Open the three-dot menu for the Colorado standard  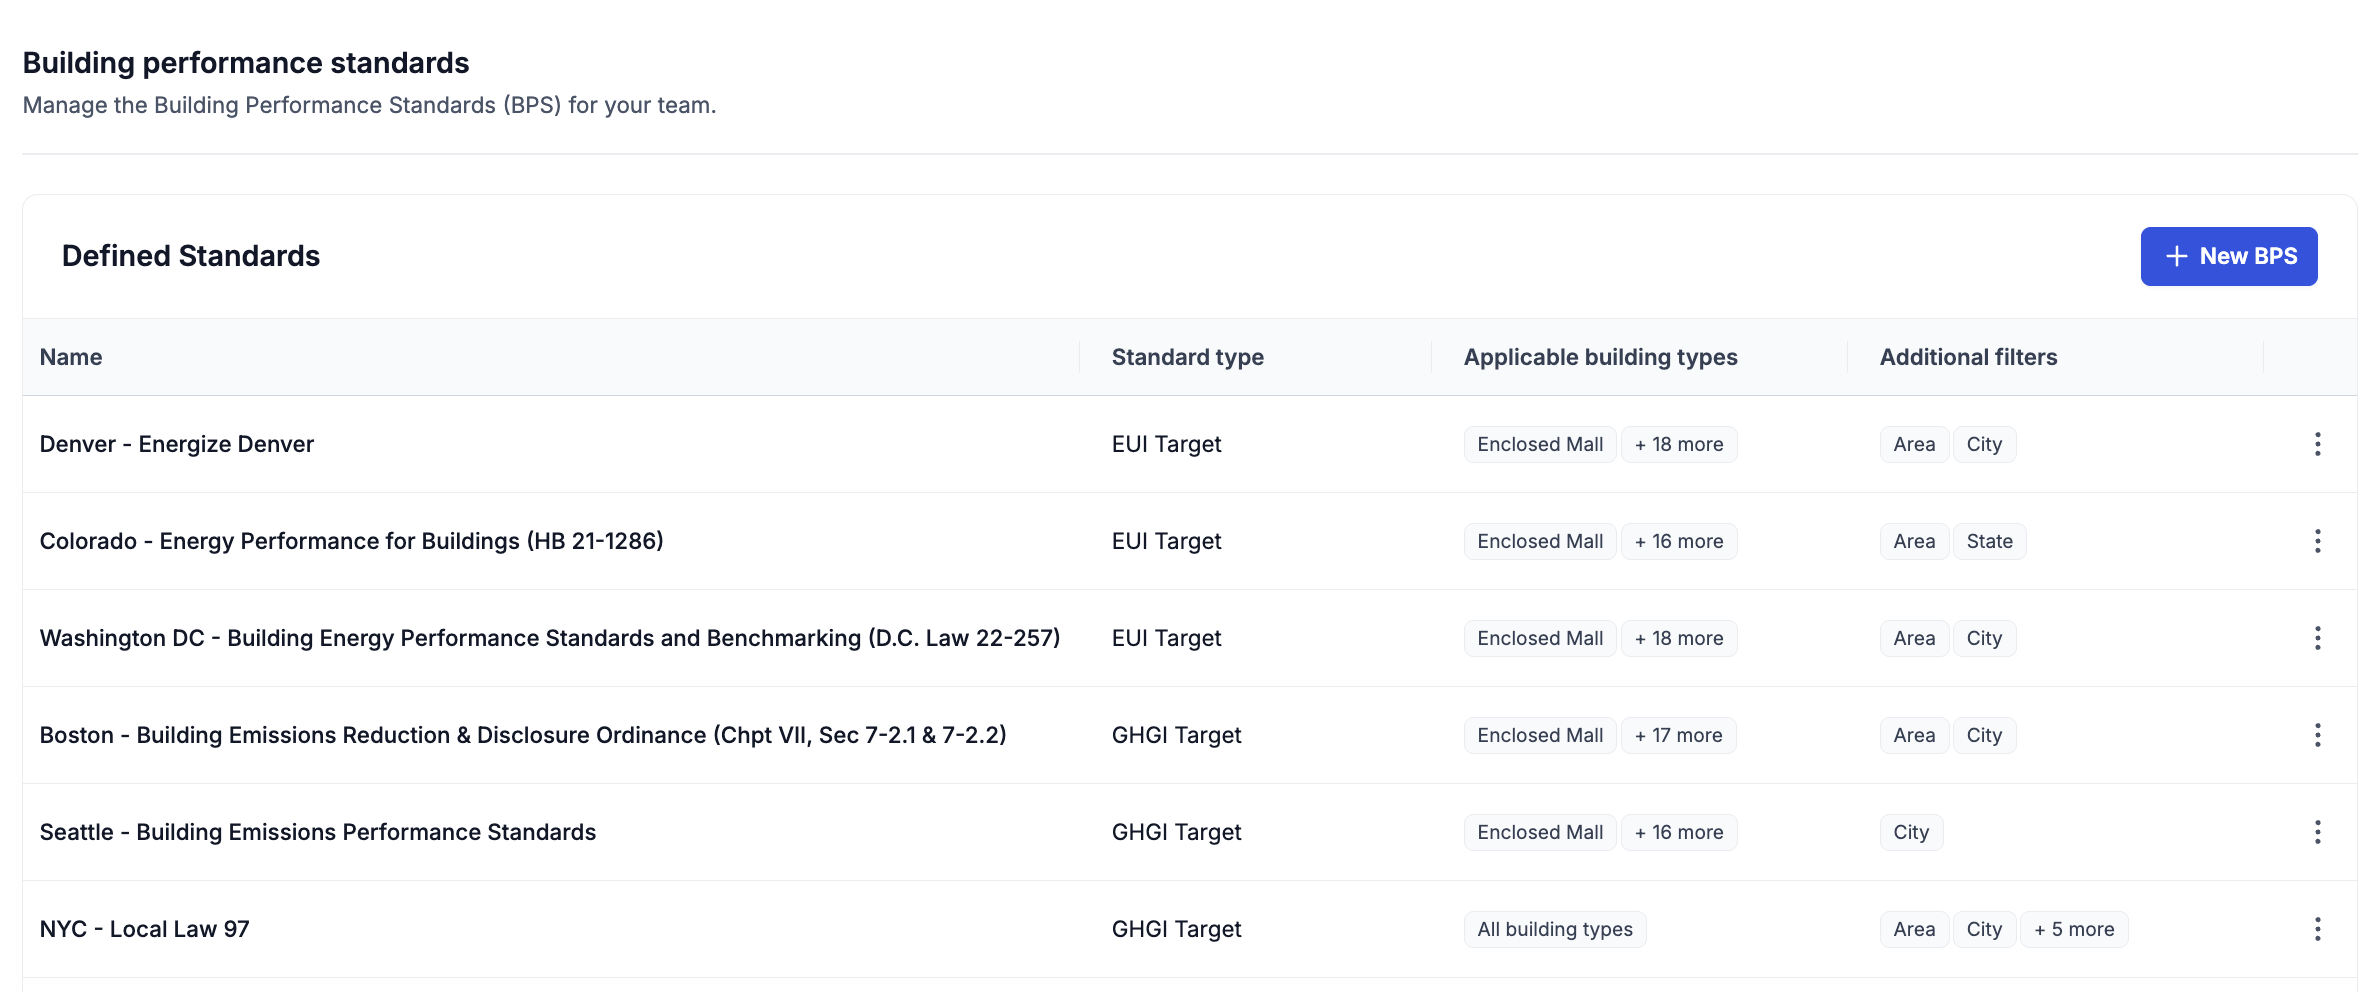coord(2317,541)
